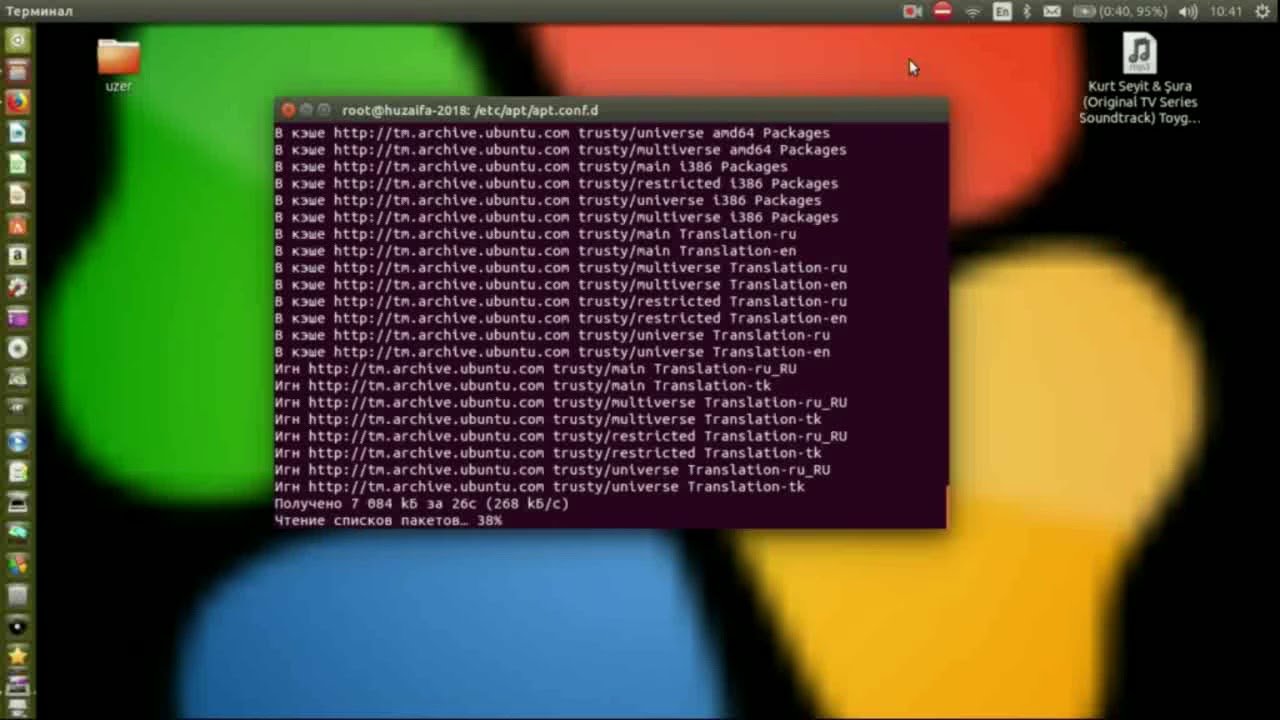The image size is (1280, 720).
Task: Open the Bluetooth indicator menu
Action: [1026, 11]
